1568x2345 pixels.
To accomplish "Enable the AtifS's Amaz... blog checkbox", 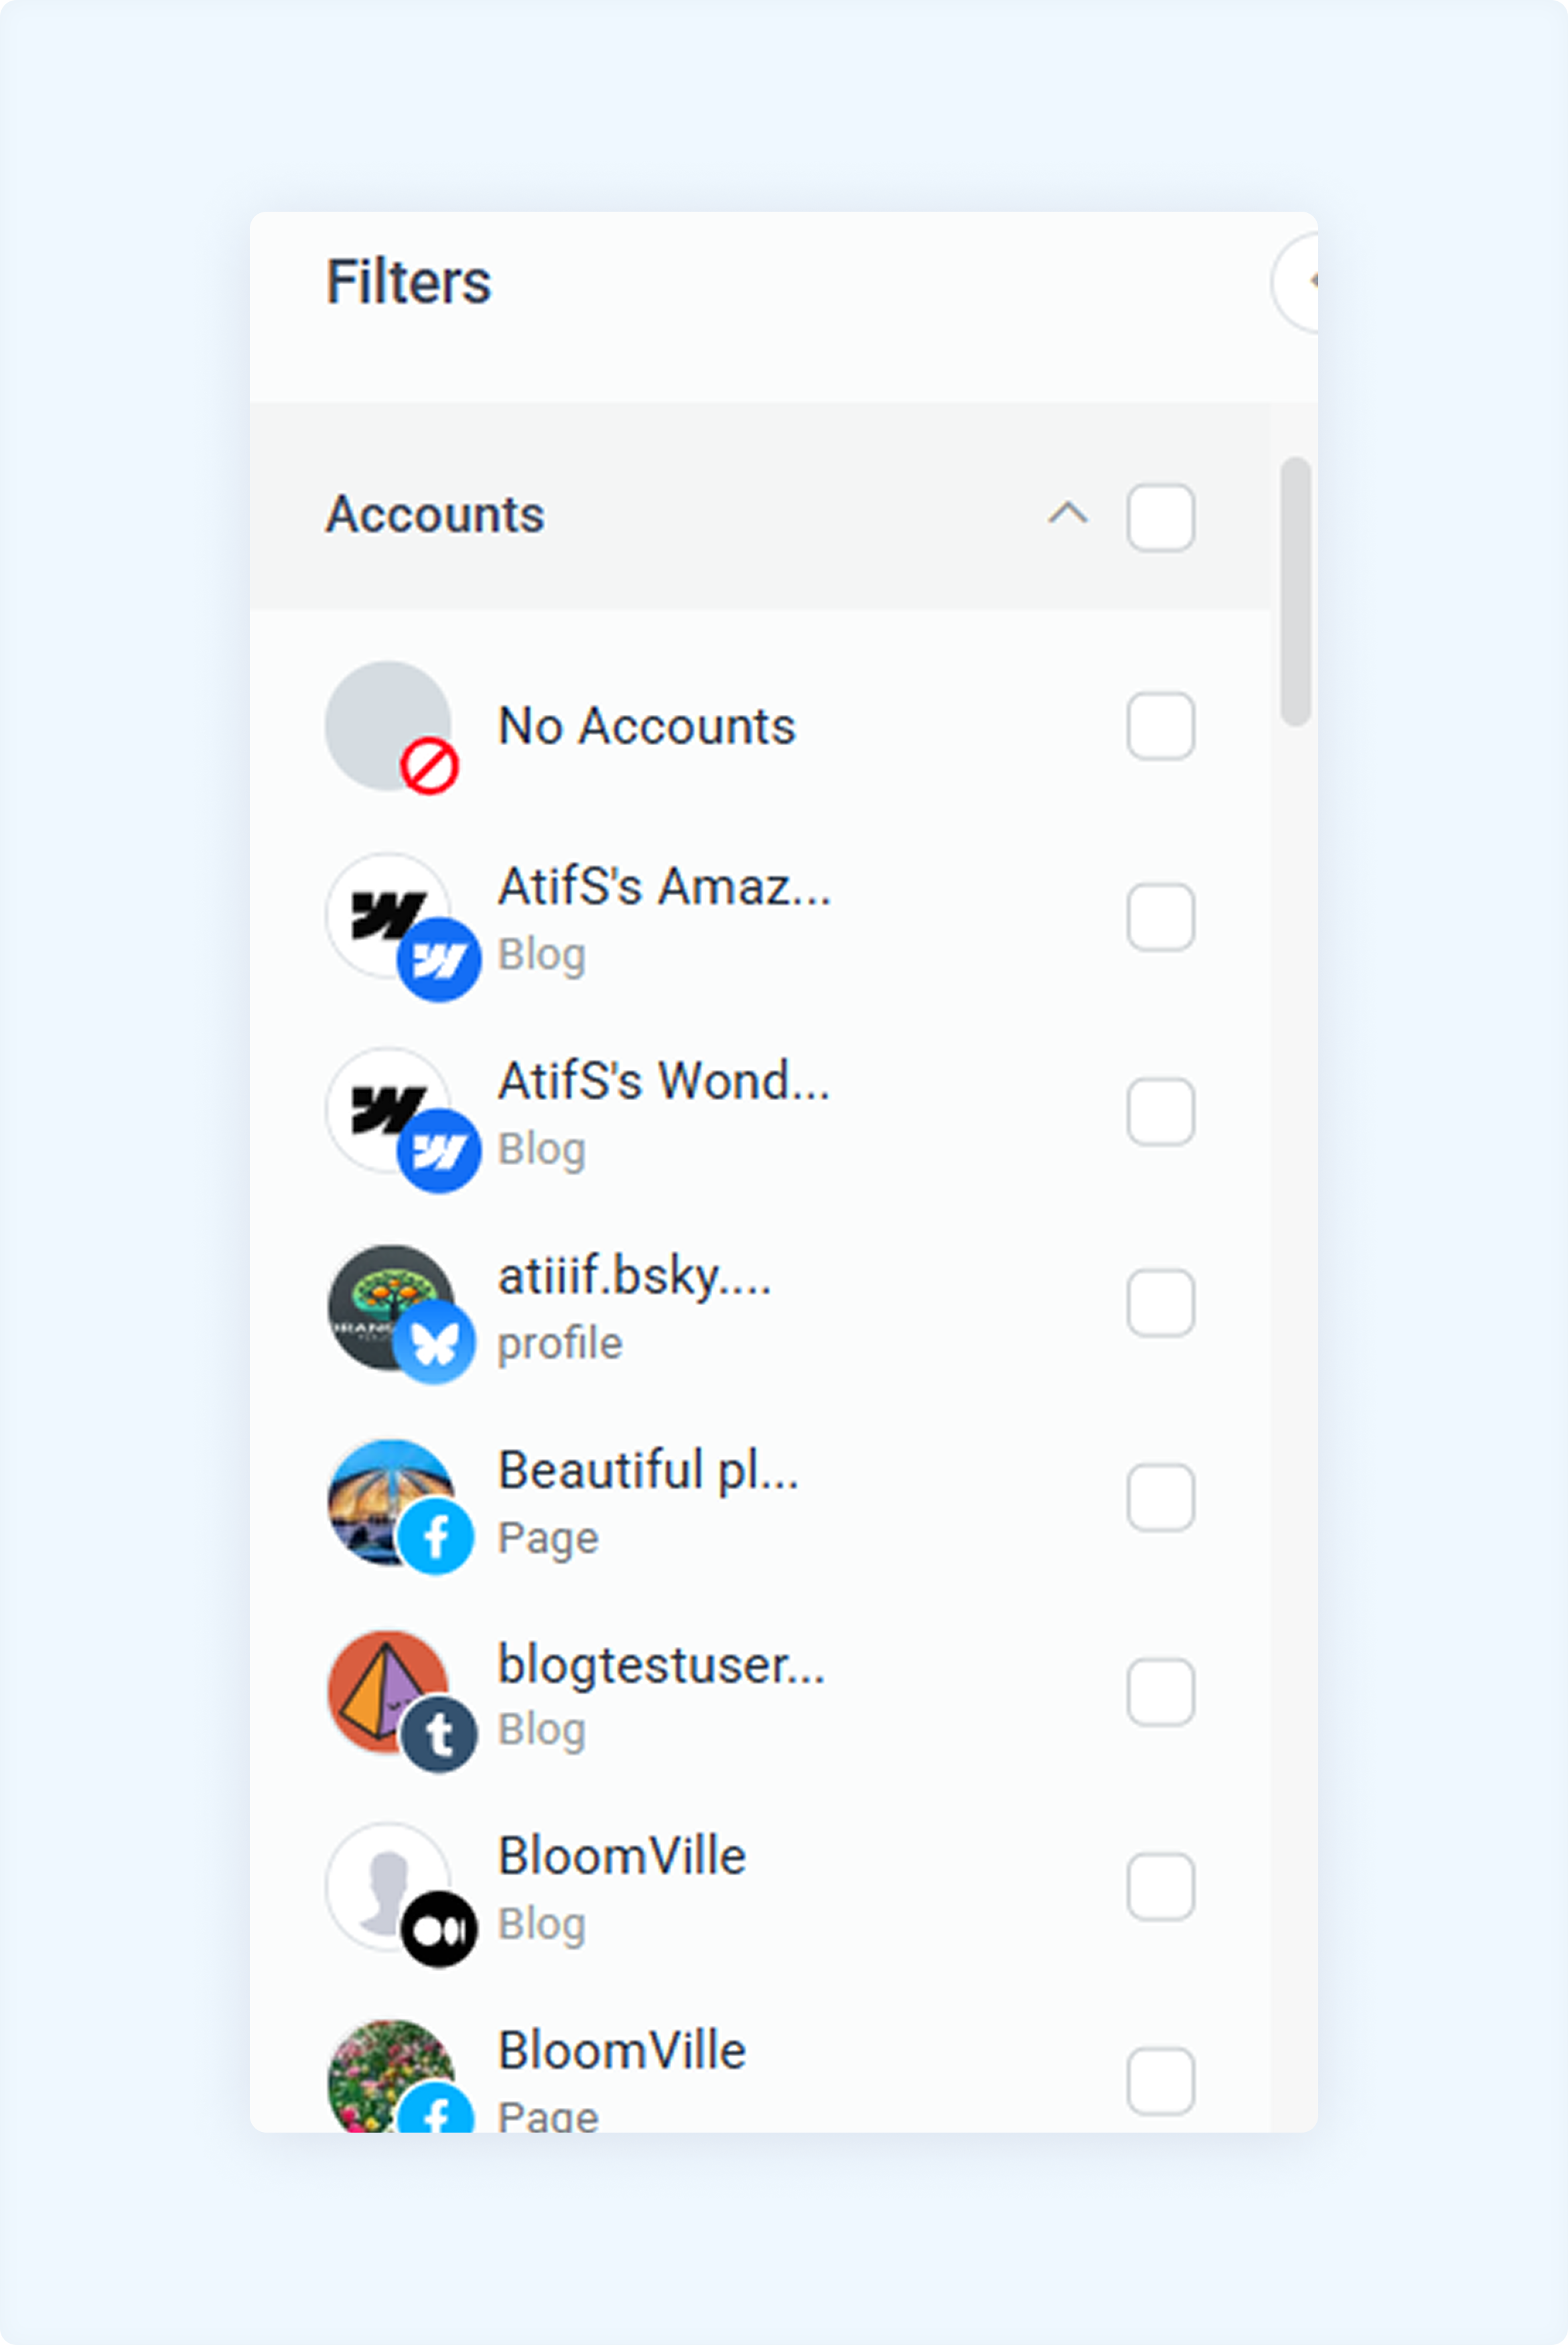I will coord(1160,917).
